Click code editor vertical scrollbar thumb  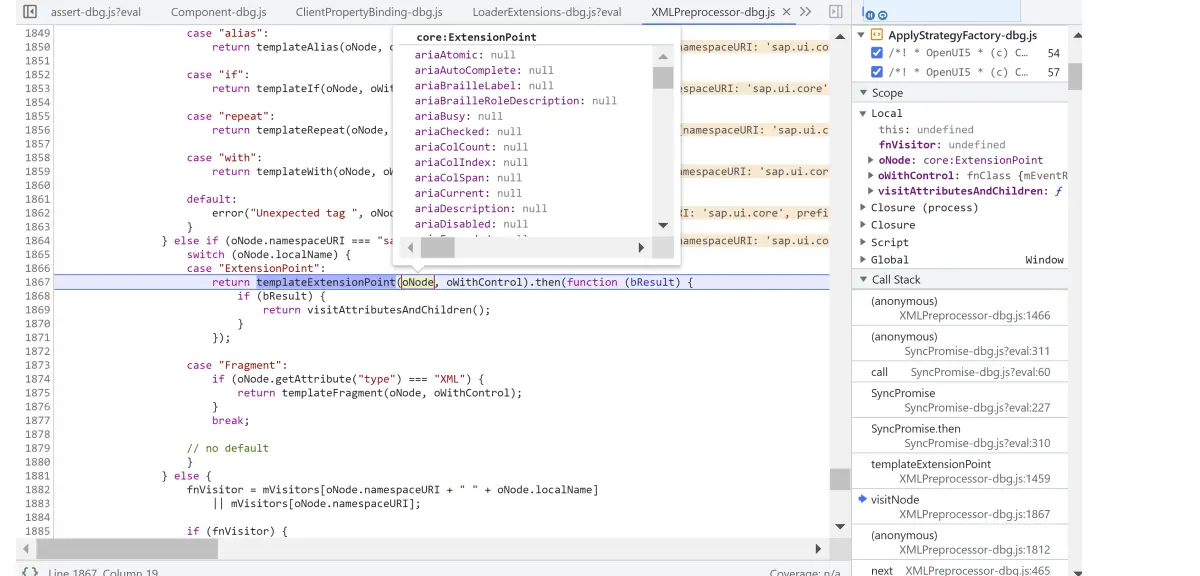(x=839, y=479)
